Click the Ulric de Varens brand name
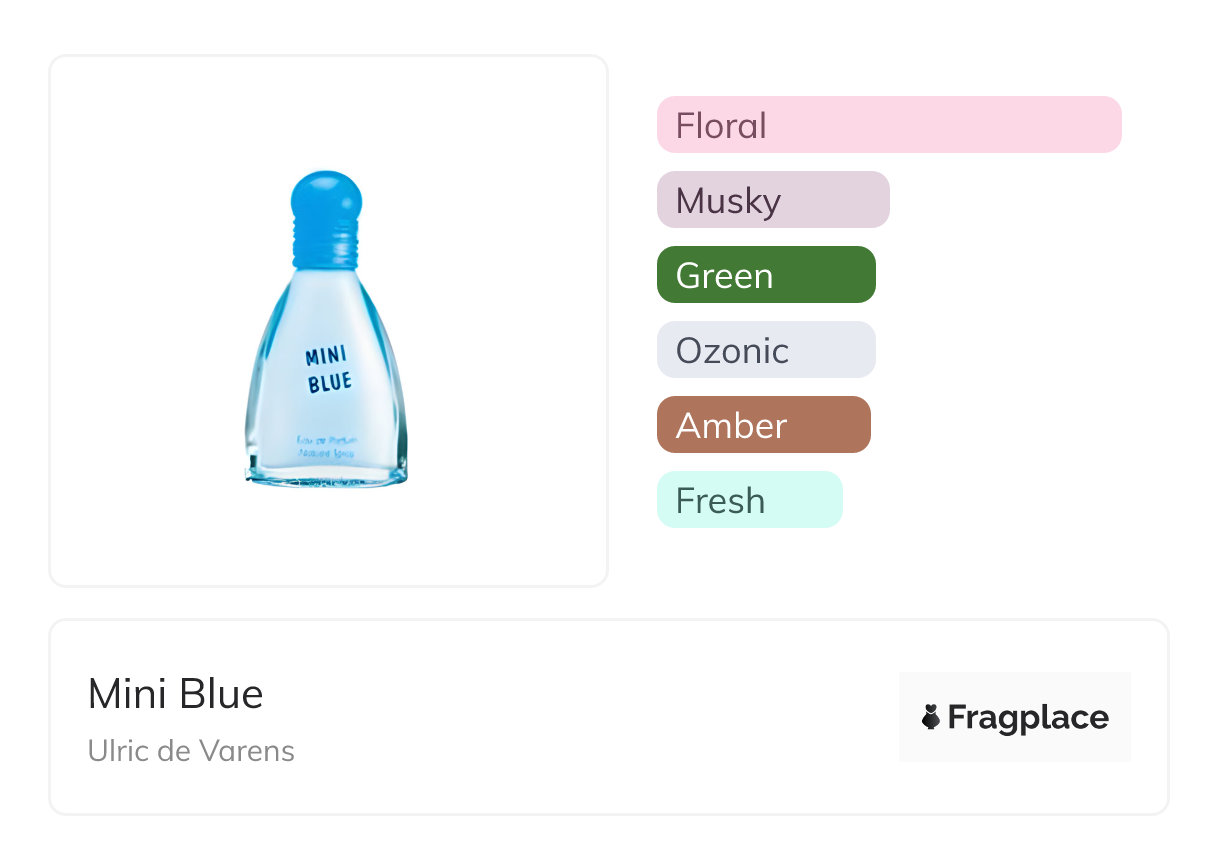Image resolution: width=1218 pixels, height=864 pixels. pyautogui.click(x=191, y=751)
